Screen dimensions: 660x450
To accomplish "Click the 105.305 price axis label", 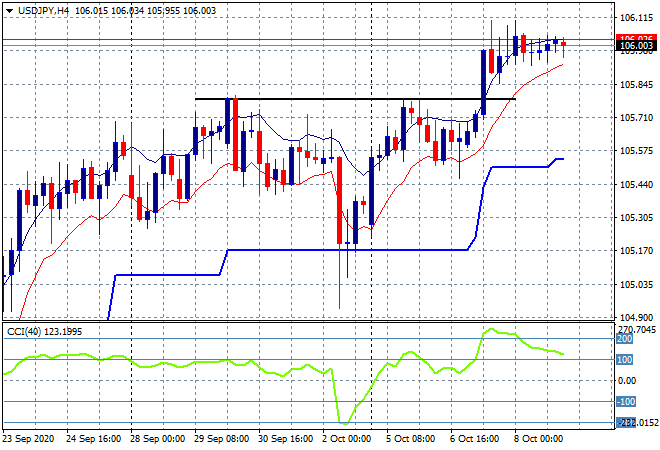I will 636,218.
